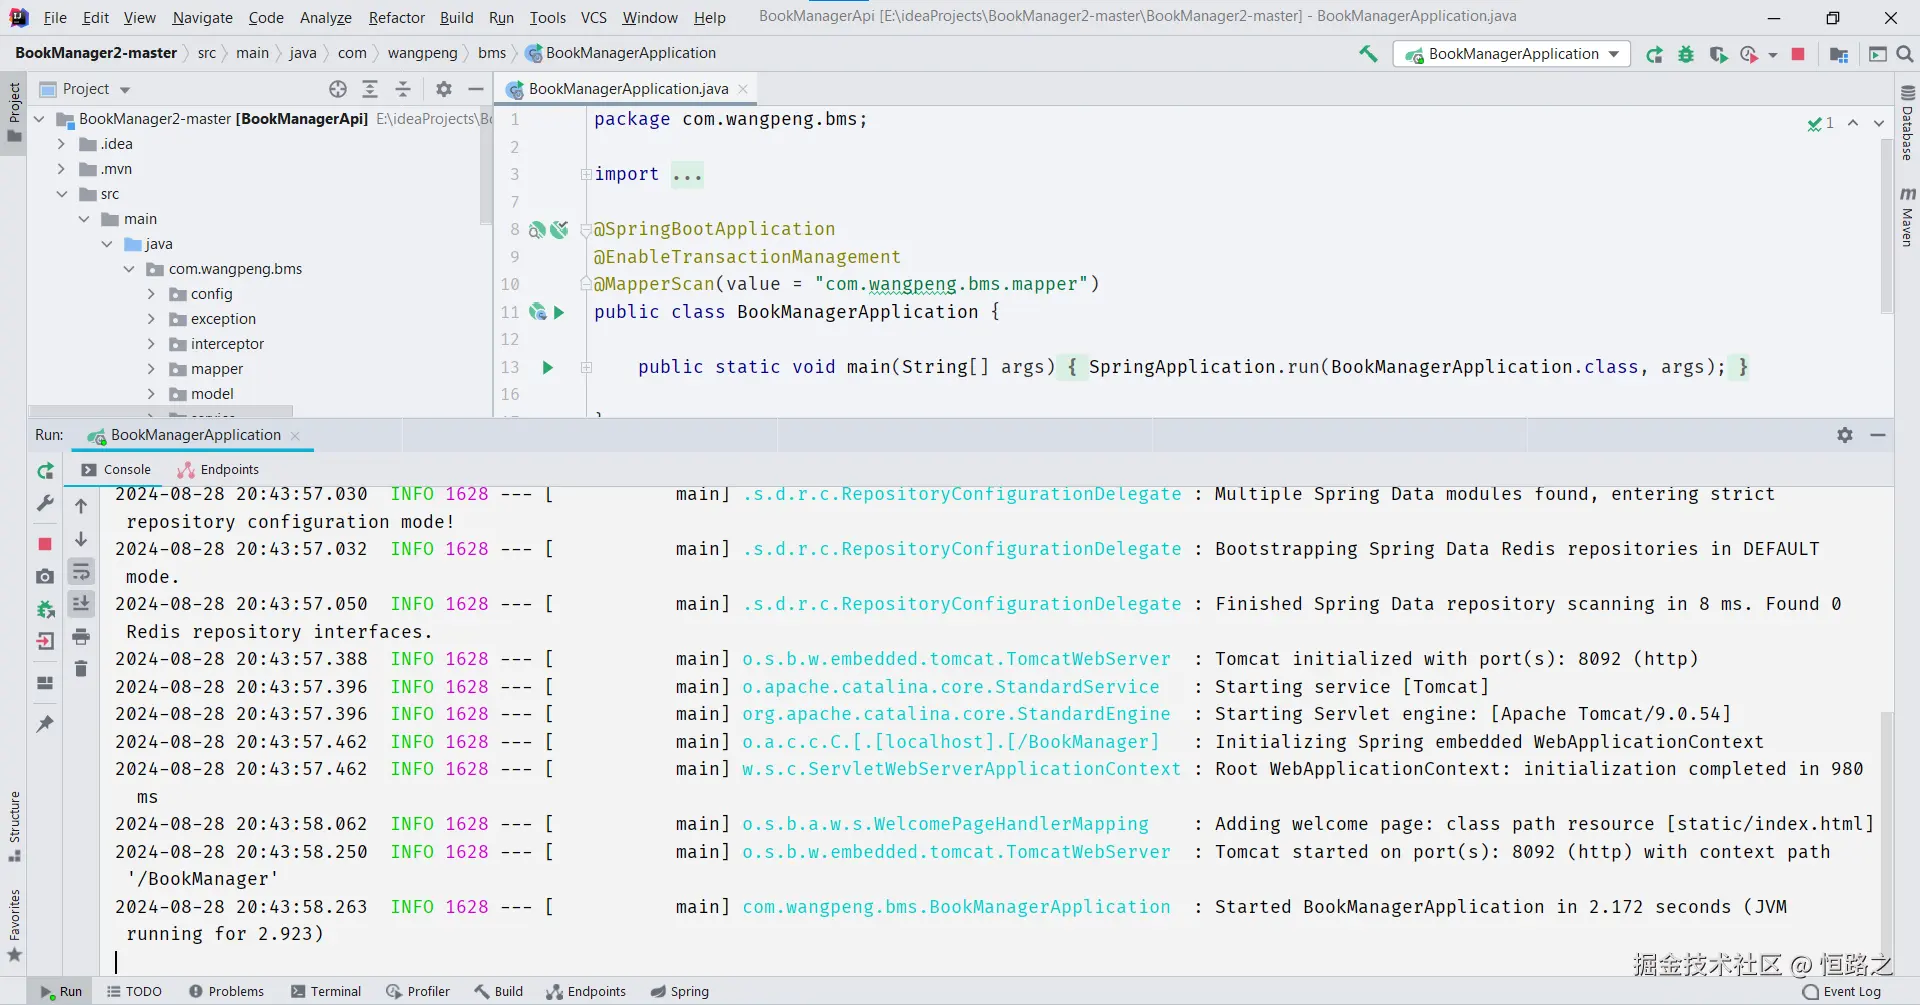Open the Event Log

[1841, 991]
